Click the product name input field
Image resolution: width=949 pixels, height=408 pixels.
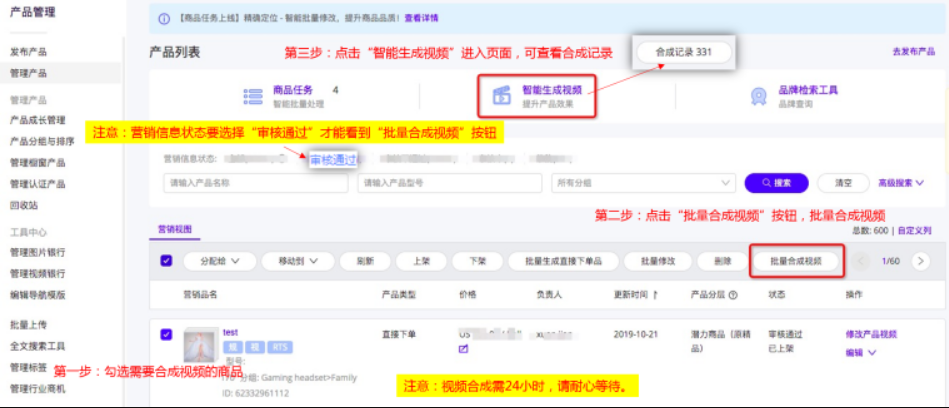click(x=255, y=183)
